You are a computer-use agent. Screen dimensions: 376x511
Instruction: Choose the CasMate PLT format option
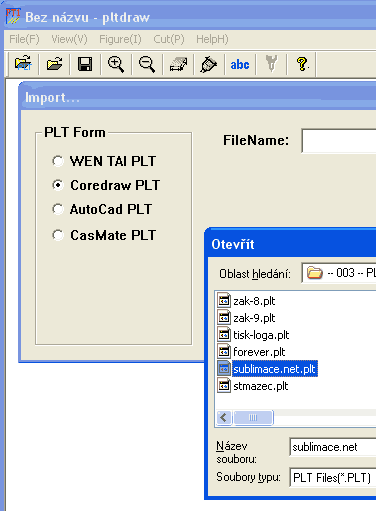pos(58,235)
